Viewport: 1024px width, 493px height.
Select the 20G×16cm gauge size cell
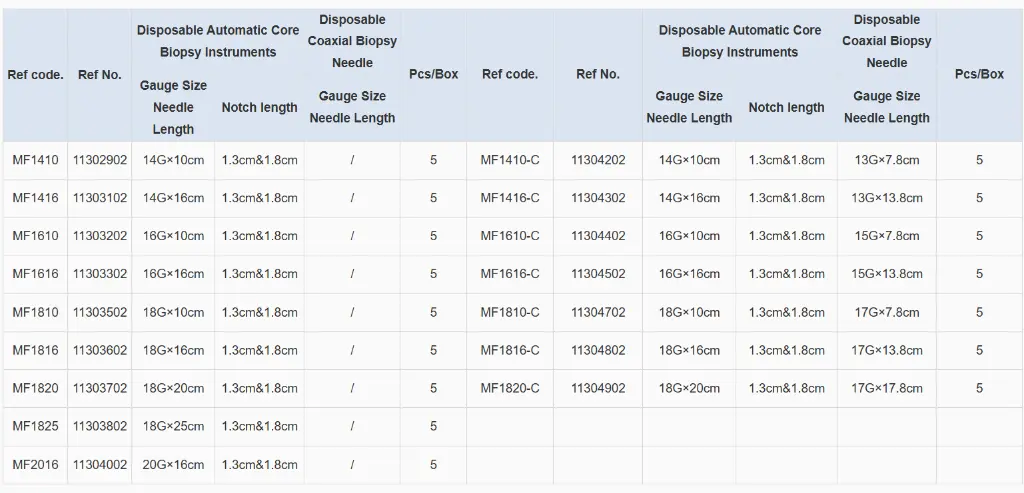[x=173, y=464]
